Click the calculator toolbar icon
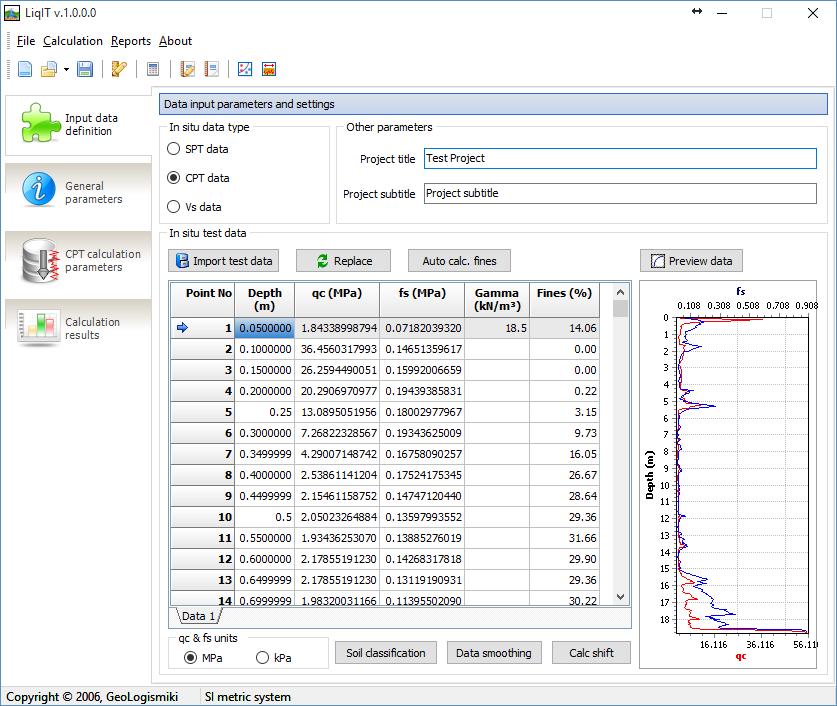Viewport: 837px width, 706px height. 153,69
